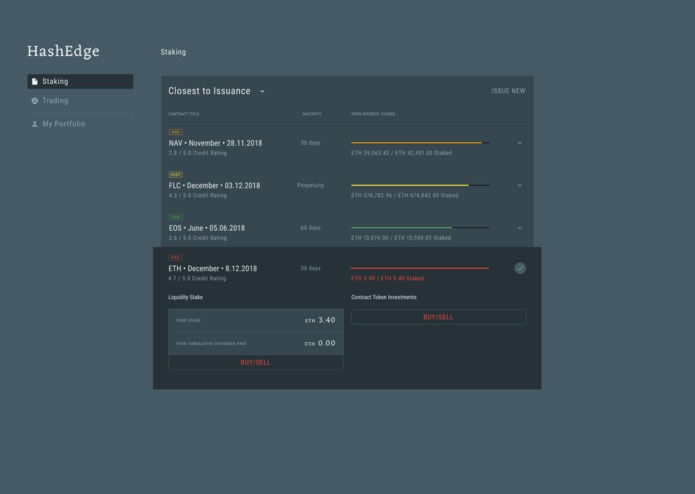Click the Maturity column header

click(312, 114)
